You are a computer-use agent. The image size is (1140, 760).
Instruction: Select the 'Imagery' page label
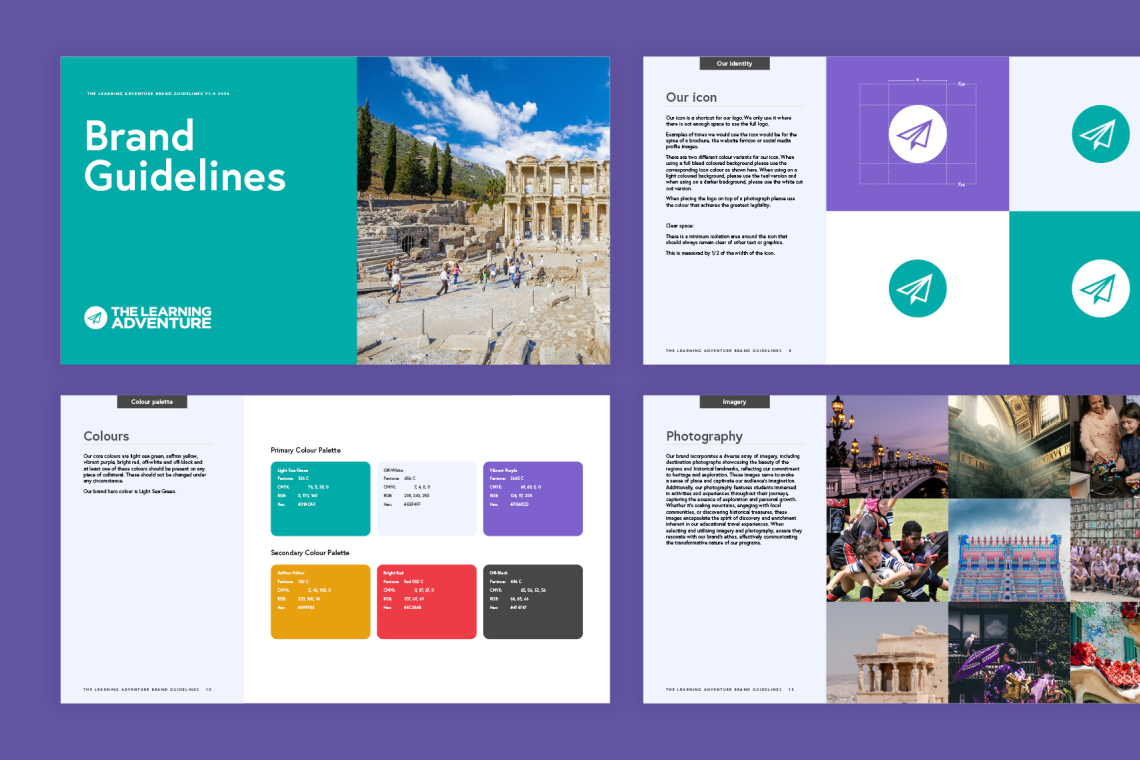[x=734, y=401]
